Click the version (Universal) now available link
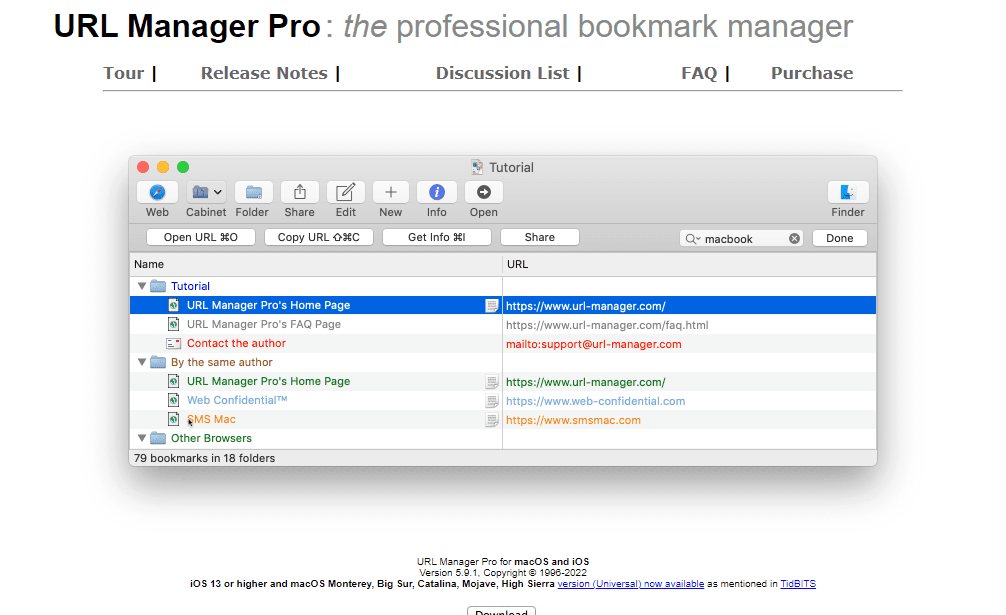Image resolution: width=1006 pixels, height=615 pixels. [x=631, y=584]
